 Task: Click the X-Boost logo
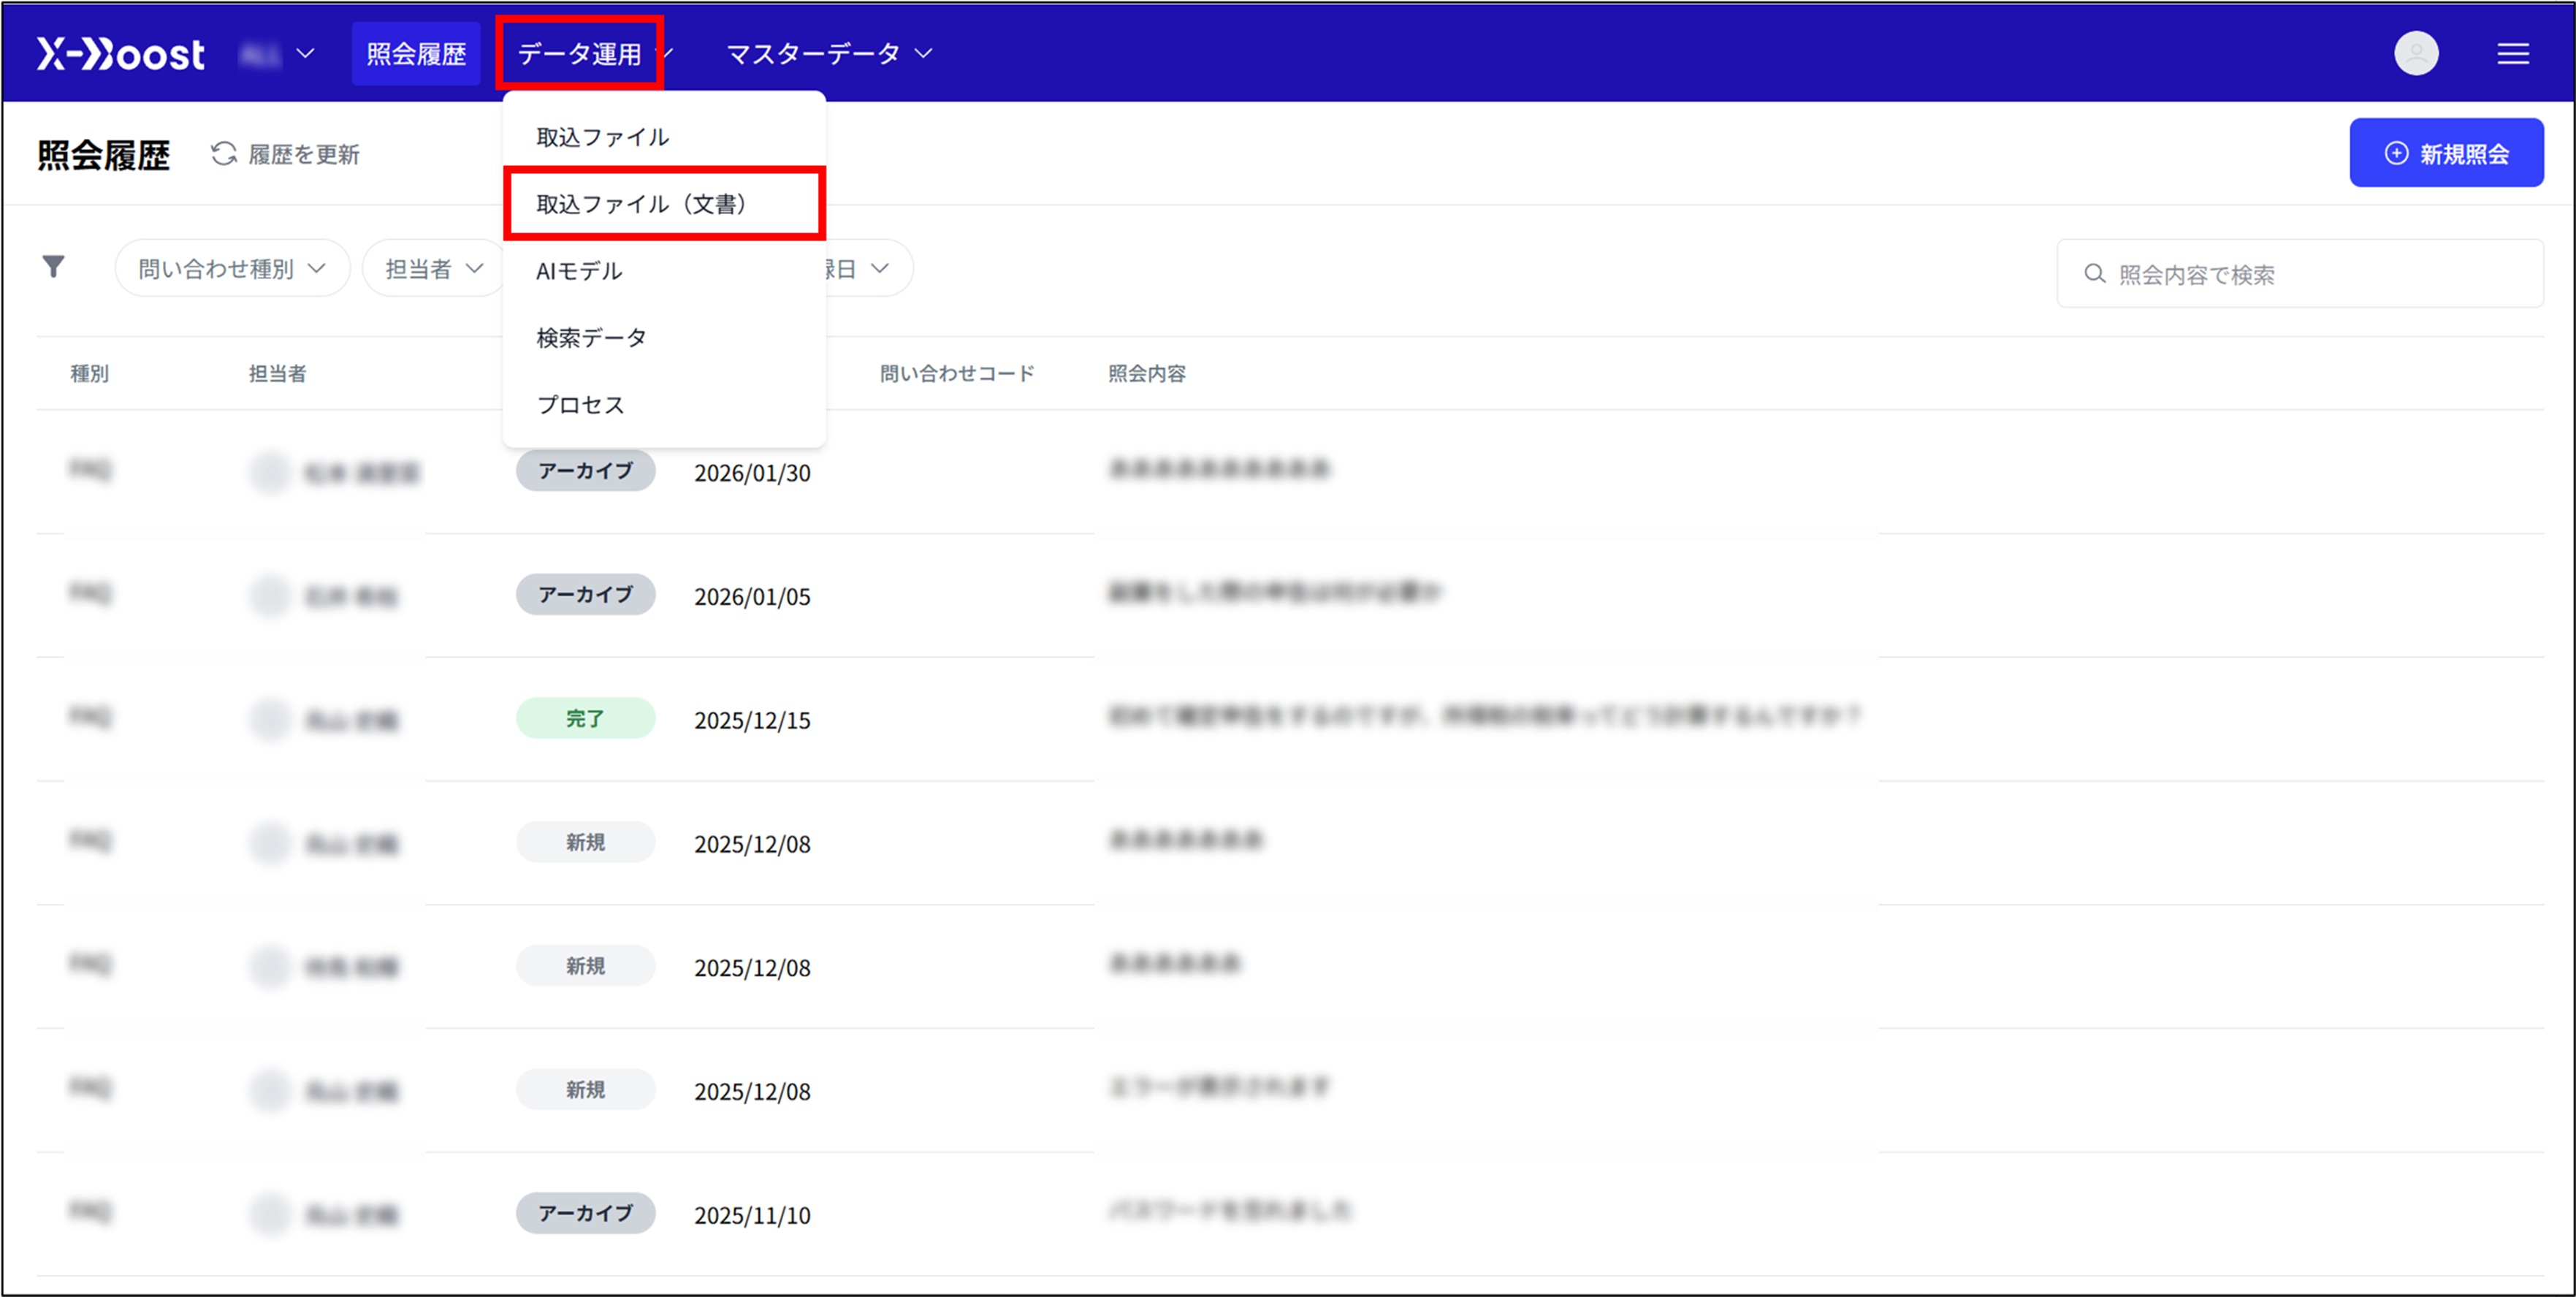coord(121,54)
